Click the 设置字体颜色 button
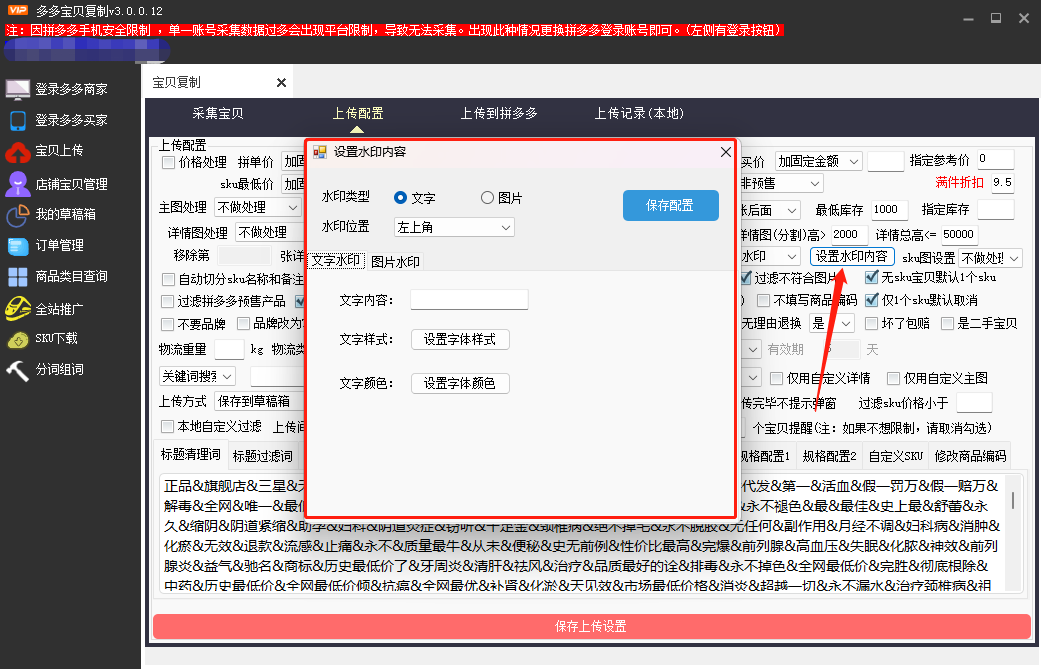 tap(460, 384)
